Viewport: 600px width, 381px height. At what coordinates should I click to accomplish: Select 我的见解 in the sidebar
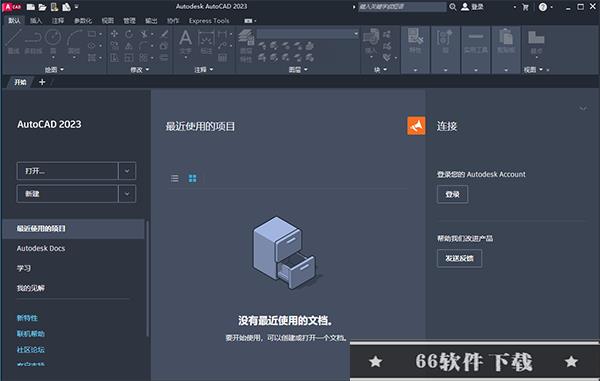coord(31,288)
